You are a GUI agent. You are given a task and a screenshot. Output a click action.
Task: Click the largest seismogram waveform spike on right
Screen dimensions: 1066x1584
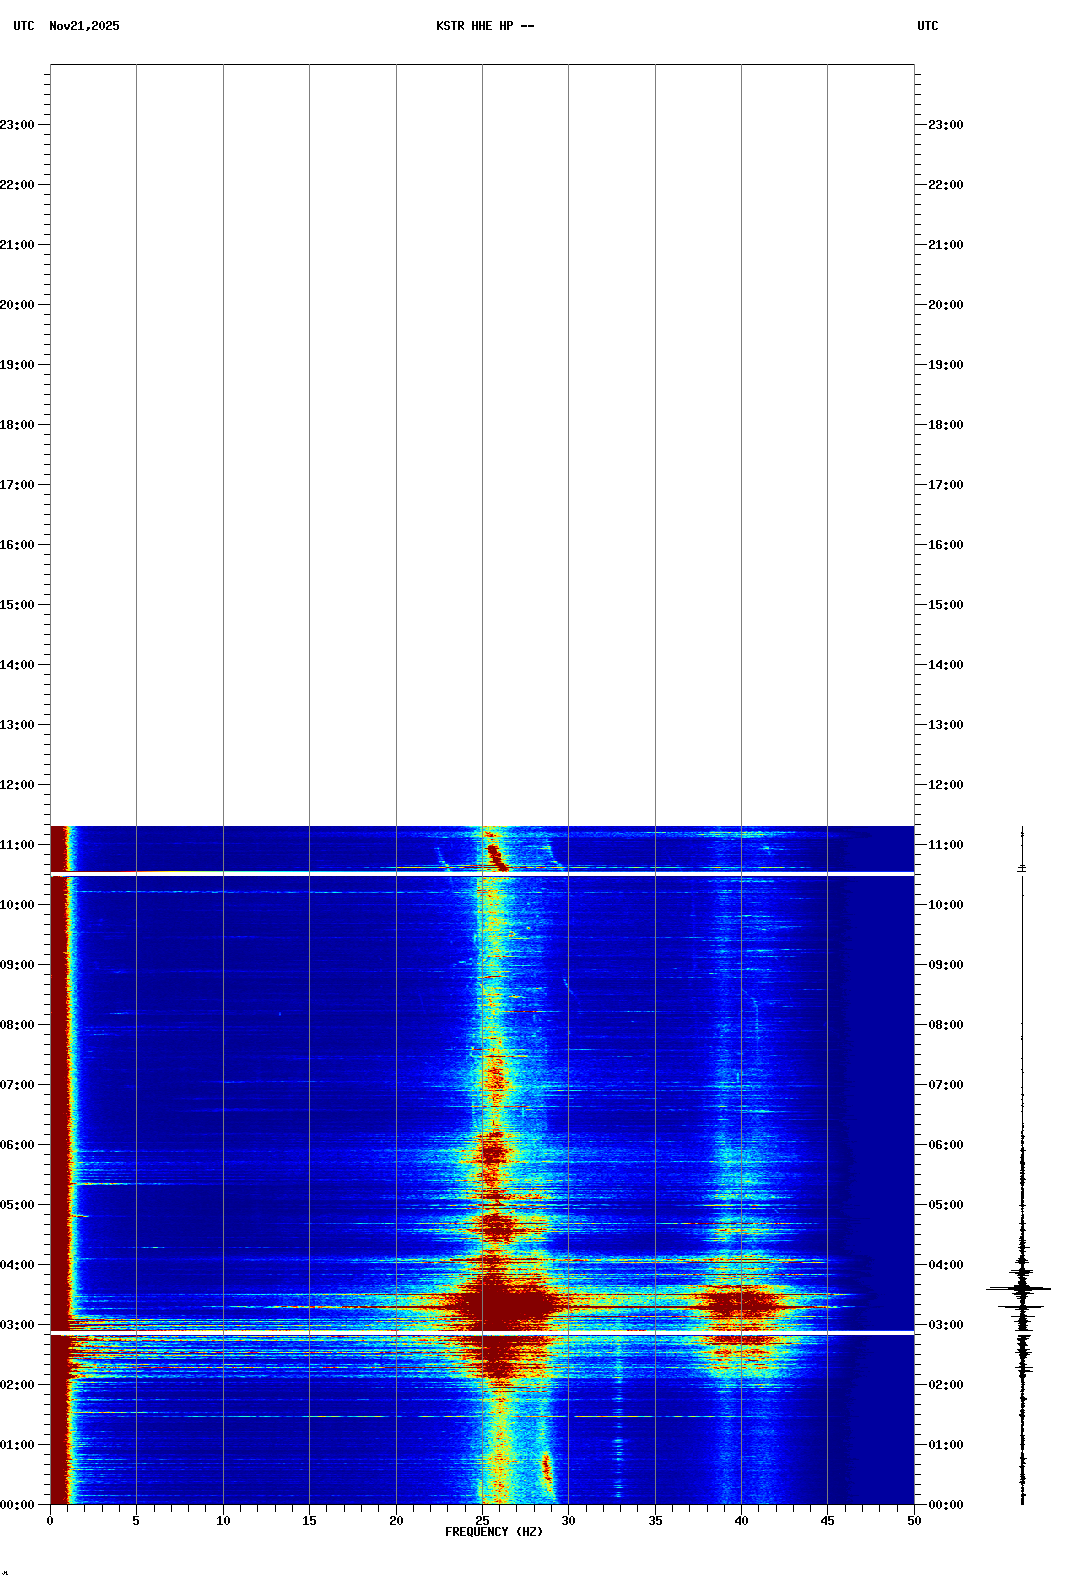tap(1020, 1289)
